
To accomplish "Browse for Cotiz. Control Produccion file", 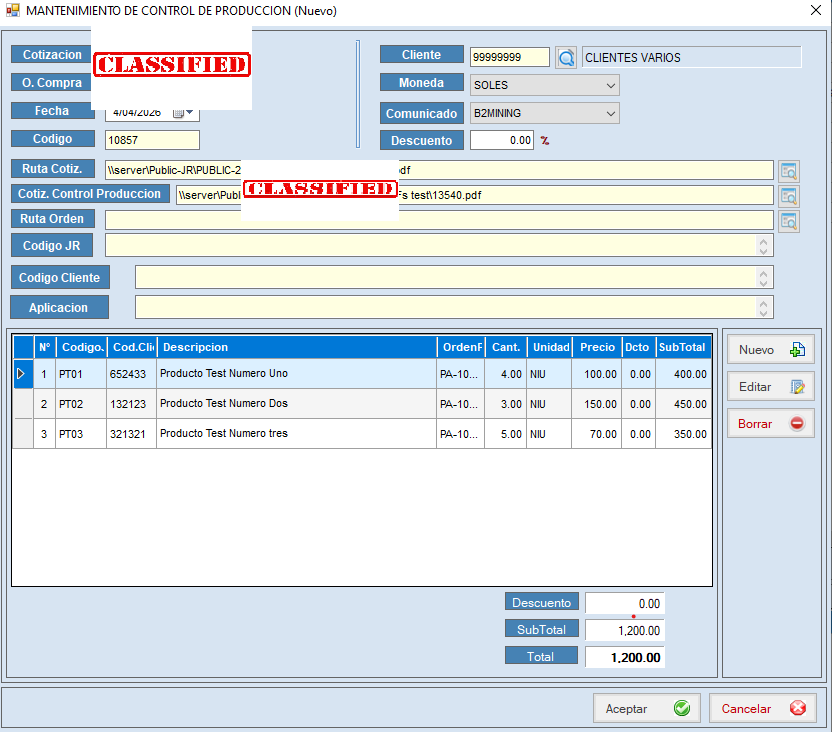I will click(x=788, y=196).
